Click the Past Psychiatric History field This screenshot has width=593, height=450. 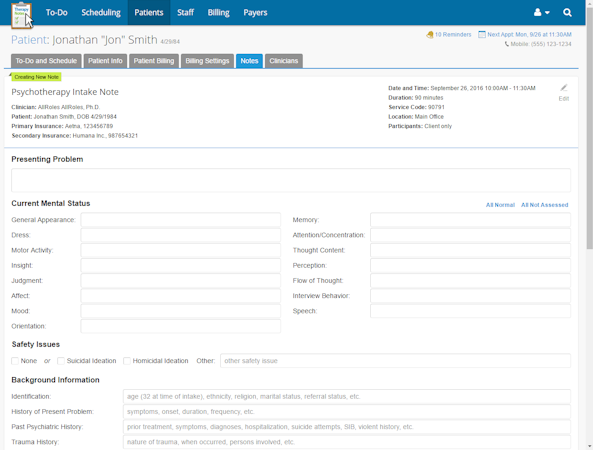click(x=347, y=427)
